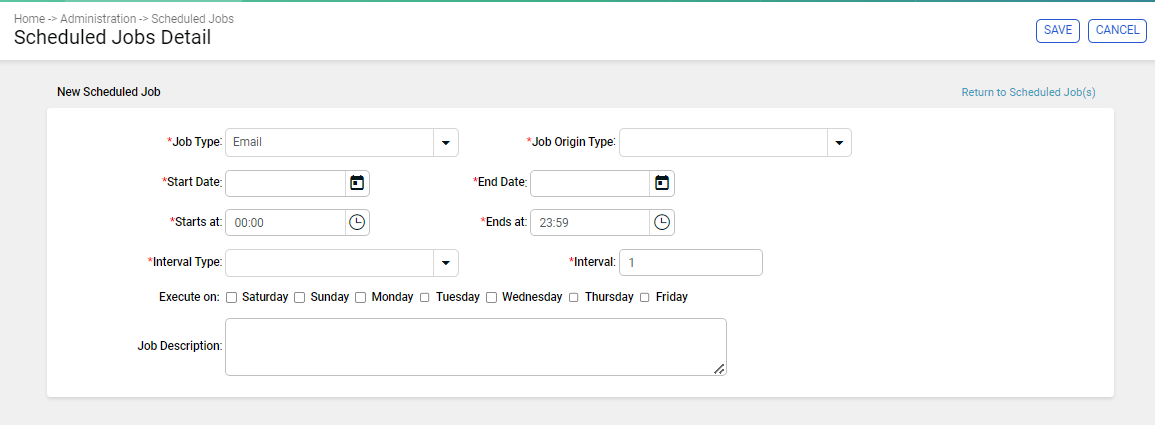This screenshot has height=425, width=1155.
Task: Open the Starts at clock picker
Action: click(357, 222)
